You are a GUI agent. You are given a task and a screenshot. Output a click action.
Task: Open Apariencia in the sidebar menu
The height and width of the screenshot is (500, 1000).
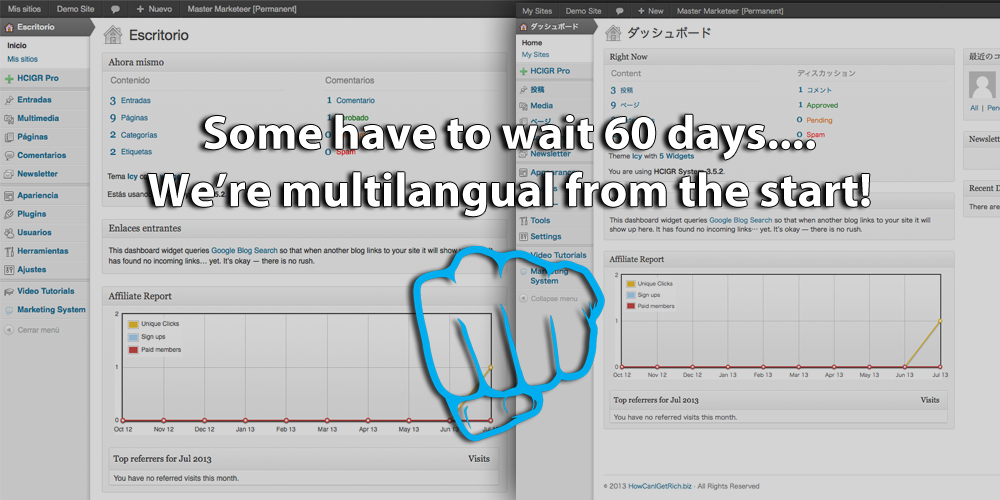[x=38, y=195]
